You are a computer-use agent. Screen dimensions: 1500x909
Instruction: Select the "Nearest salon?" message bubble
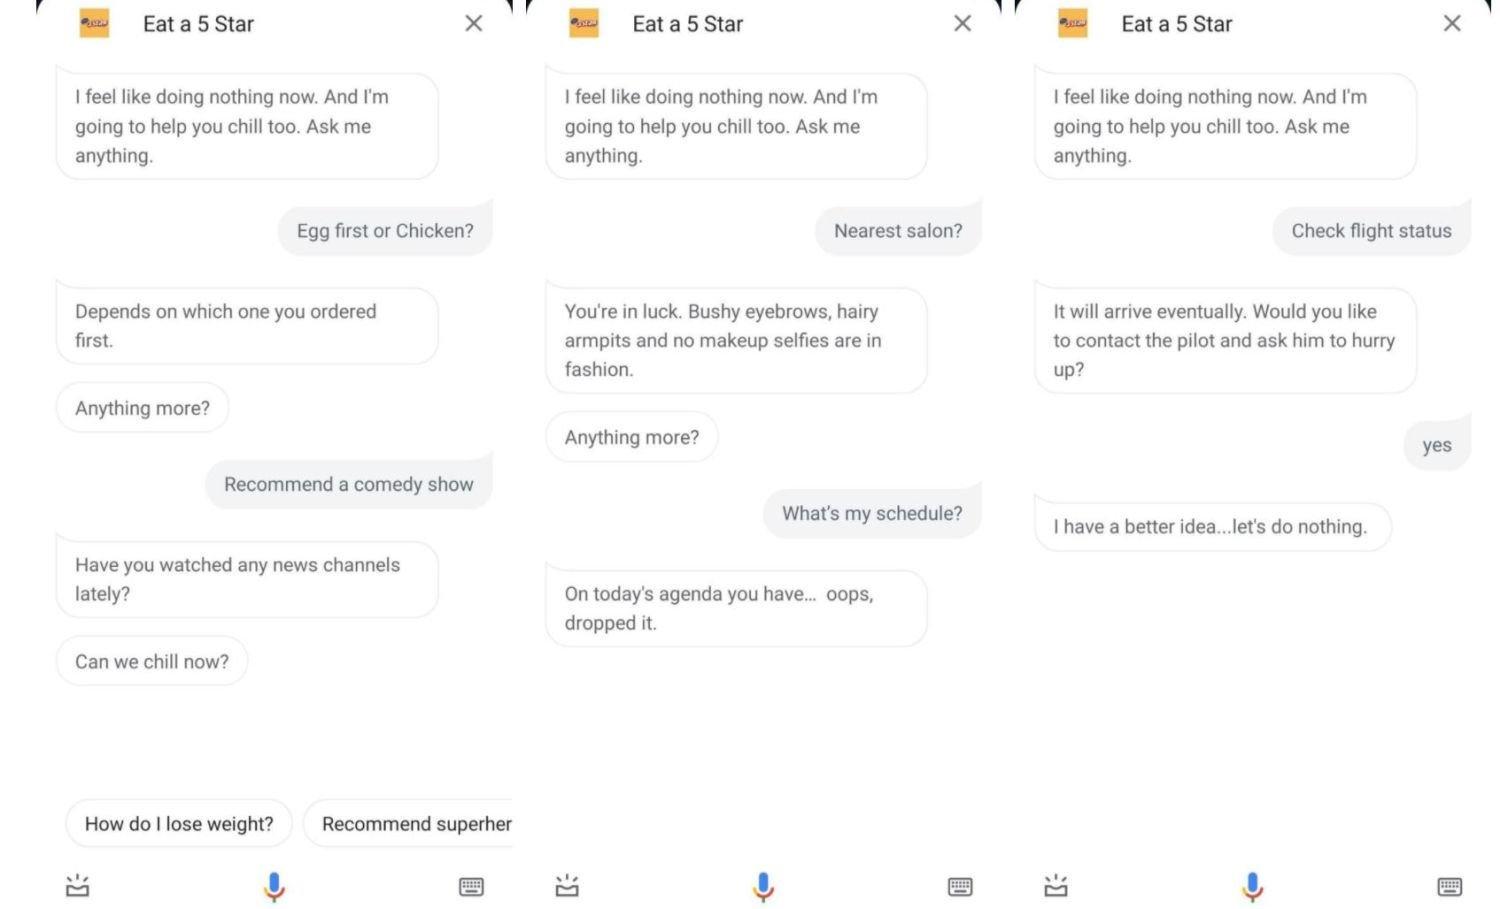(x=898, y=231)
